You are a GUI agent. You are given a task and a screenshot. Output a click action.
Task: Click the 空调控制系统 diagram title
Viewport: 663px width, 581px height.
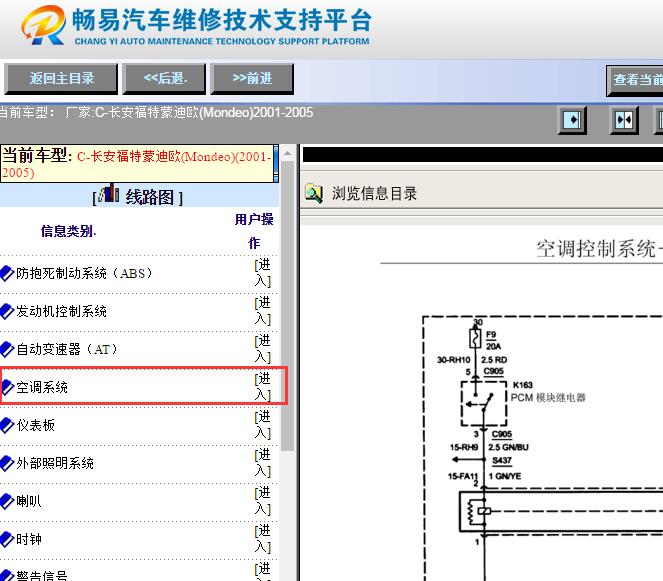point(599,248)
